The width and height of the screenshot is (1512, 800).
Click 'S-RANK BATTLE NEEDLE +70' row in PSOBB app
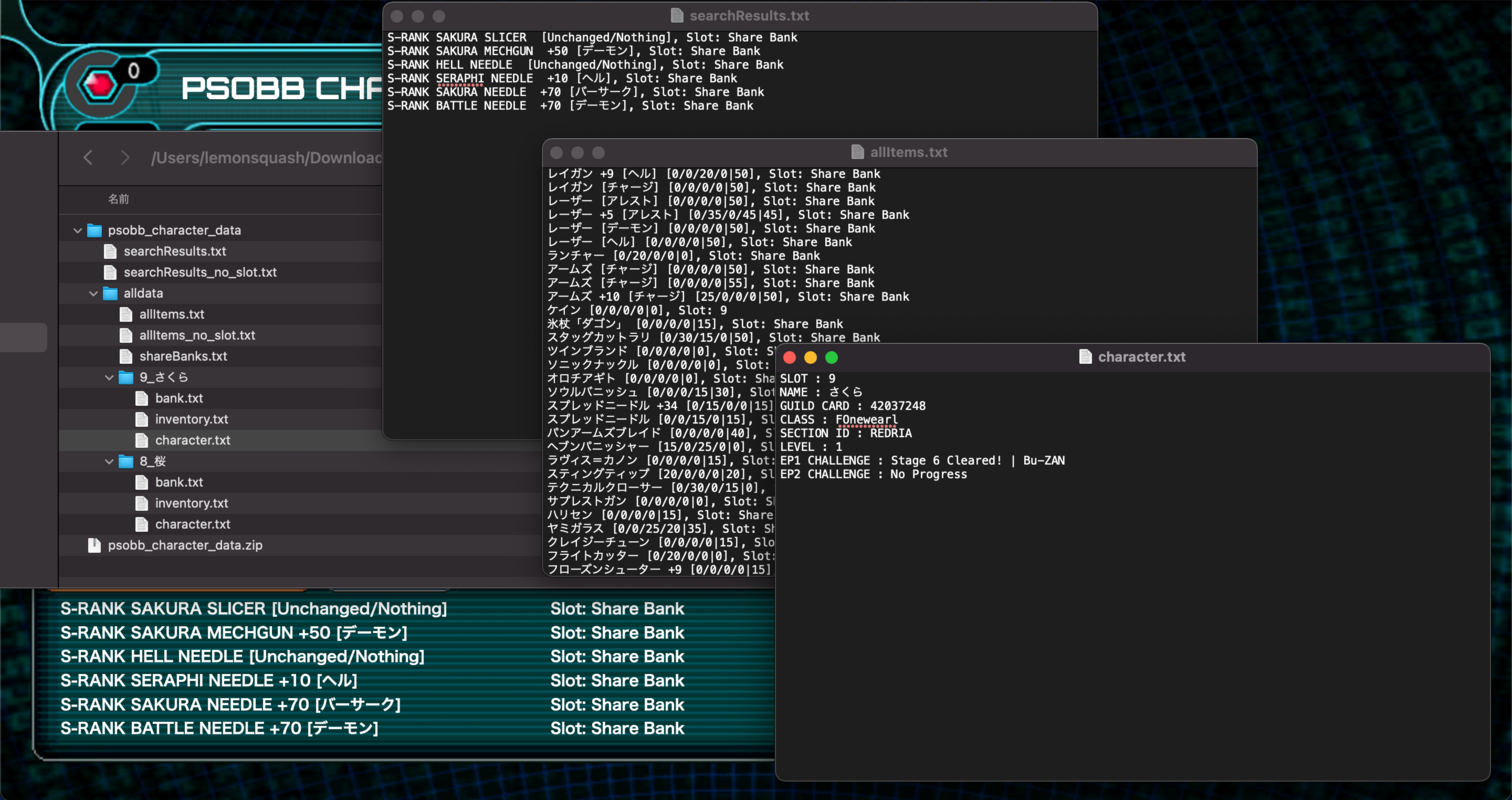(372, 729)
